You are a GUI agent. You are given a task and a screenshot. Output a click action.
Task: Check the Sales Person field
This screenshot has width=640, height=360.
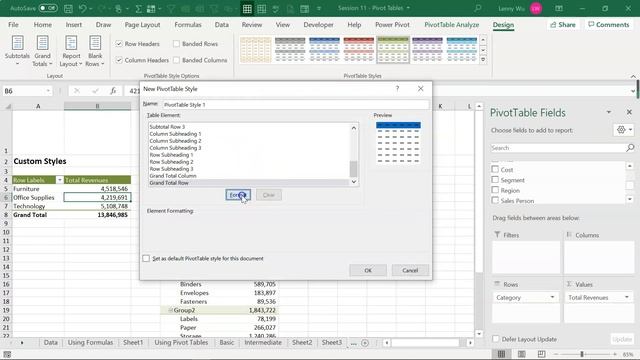[x=495, y=200]
